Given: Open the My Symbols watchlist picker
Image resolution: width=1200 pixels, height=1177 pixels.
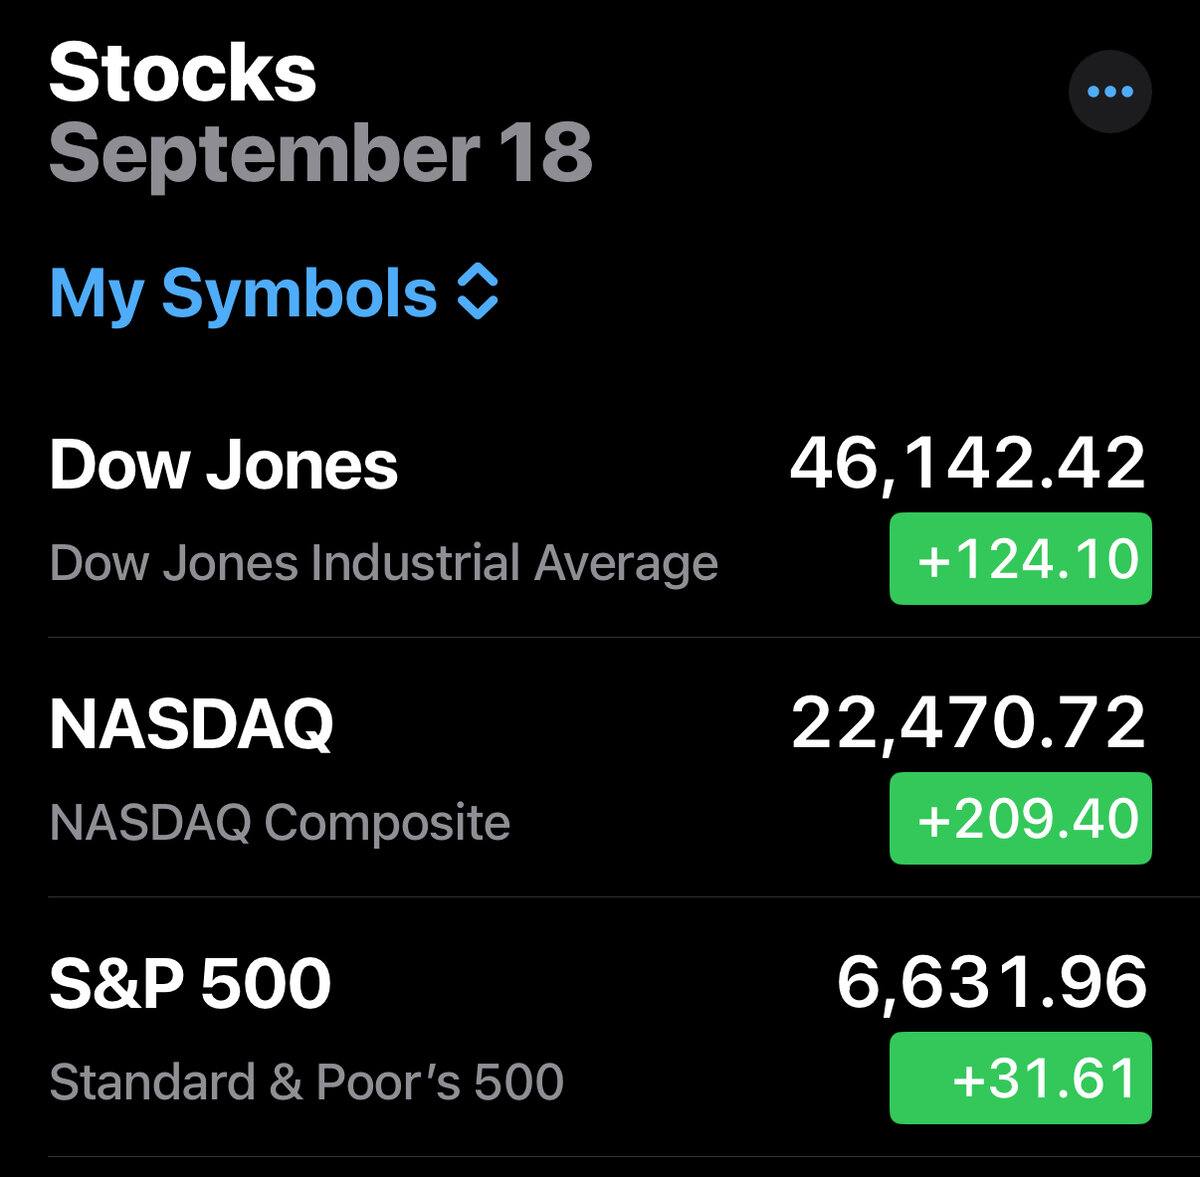Looking at the screenshot, I should click(243, 293).
